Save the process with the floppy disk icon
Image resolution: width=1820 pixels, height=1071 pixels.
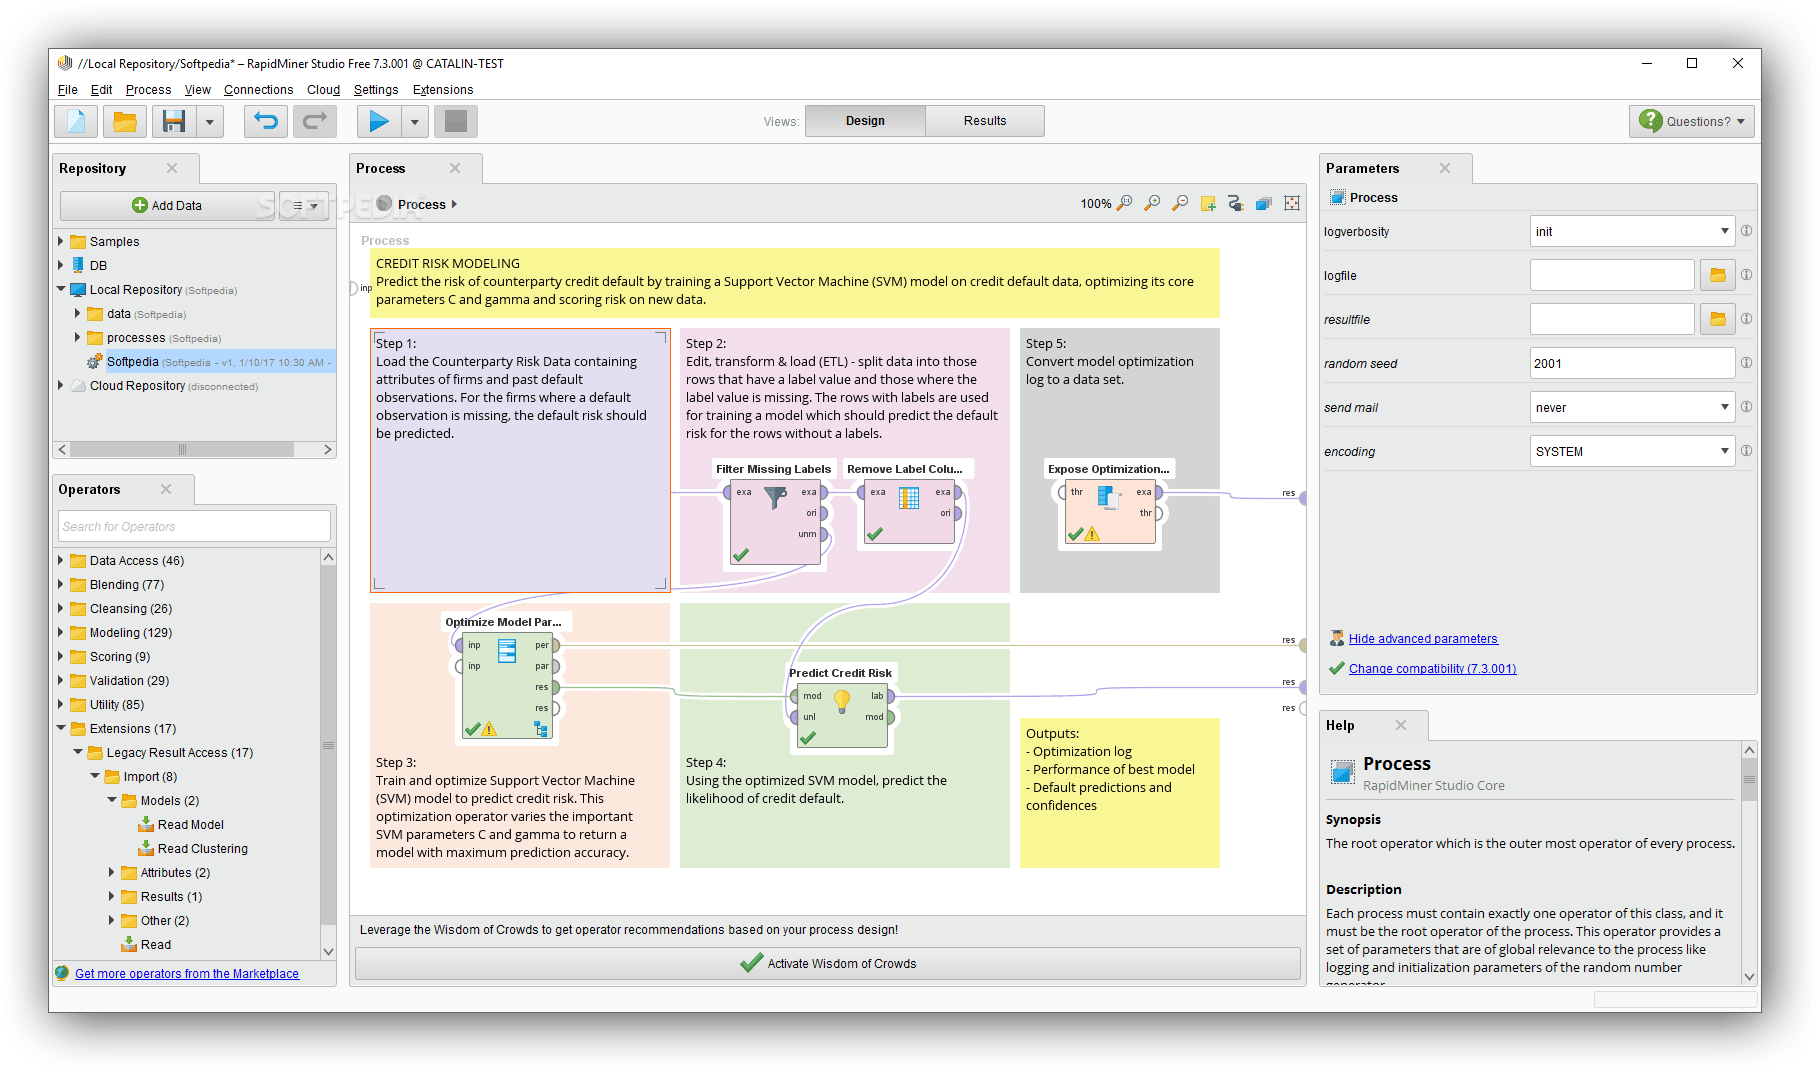click(174, 121)
